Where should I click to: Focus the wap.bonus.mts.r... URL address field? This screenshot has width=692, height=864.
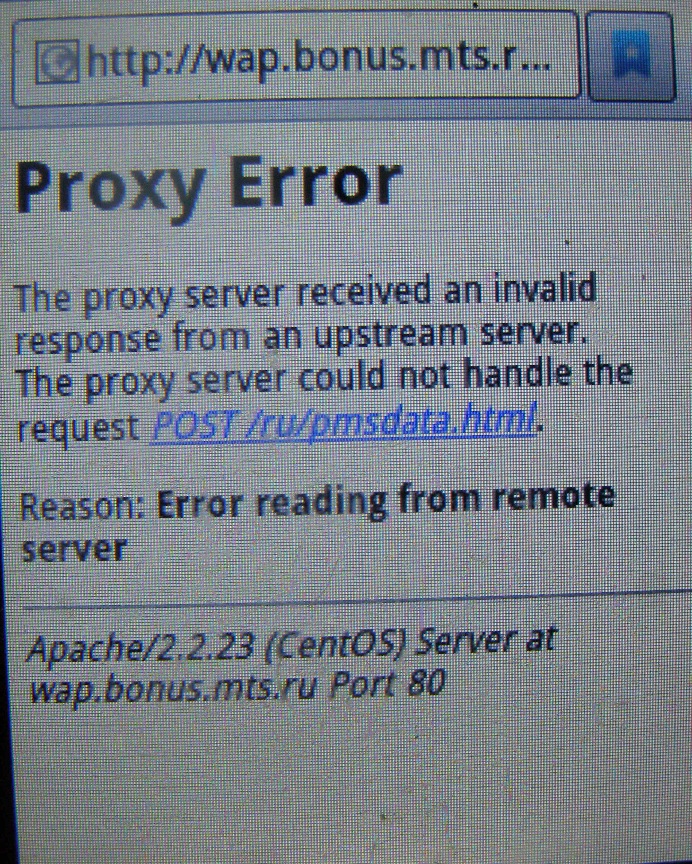[x=296, y=58]
